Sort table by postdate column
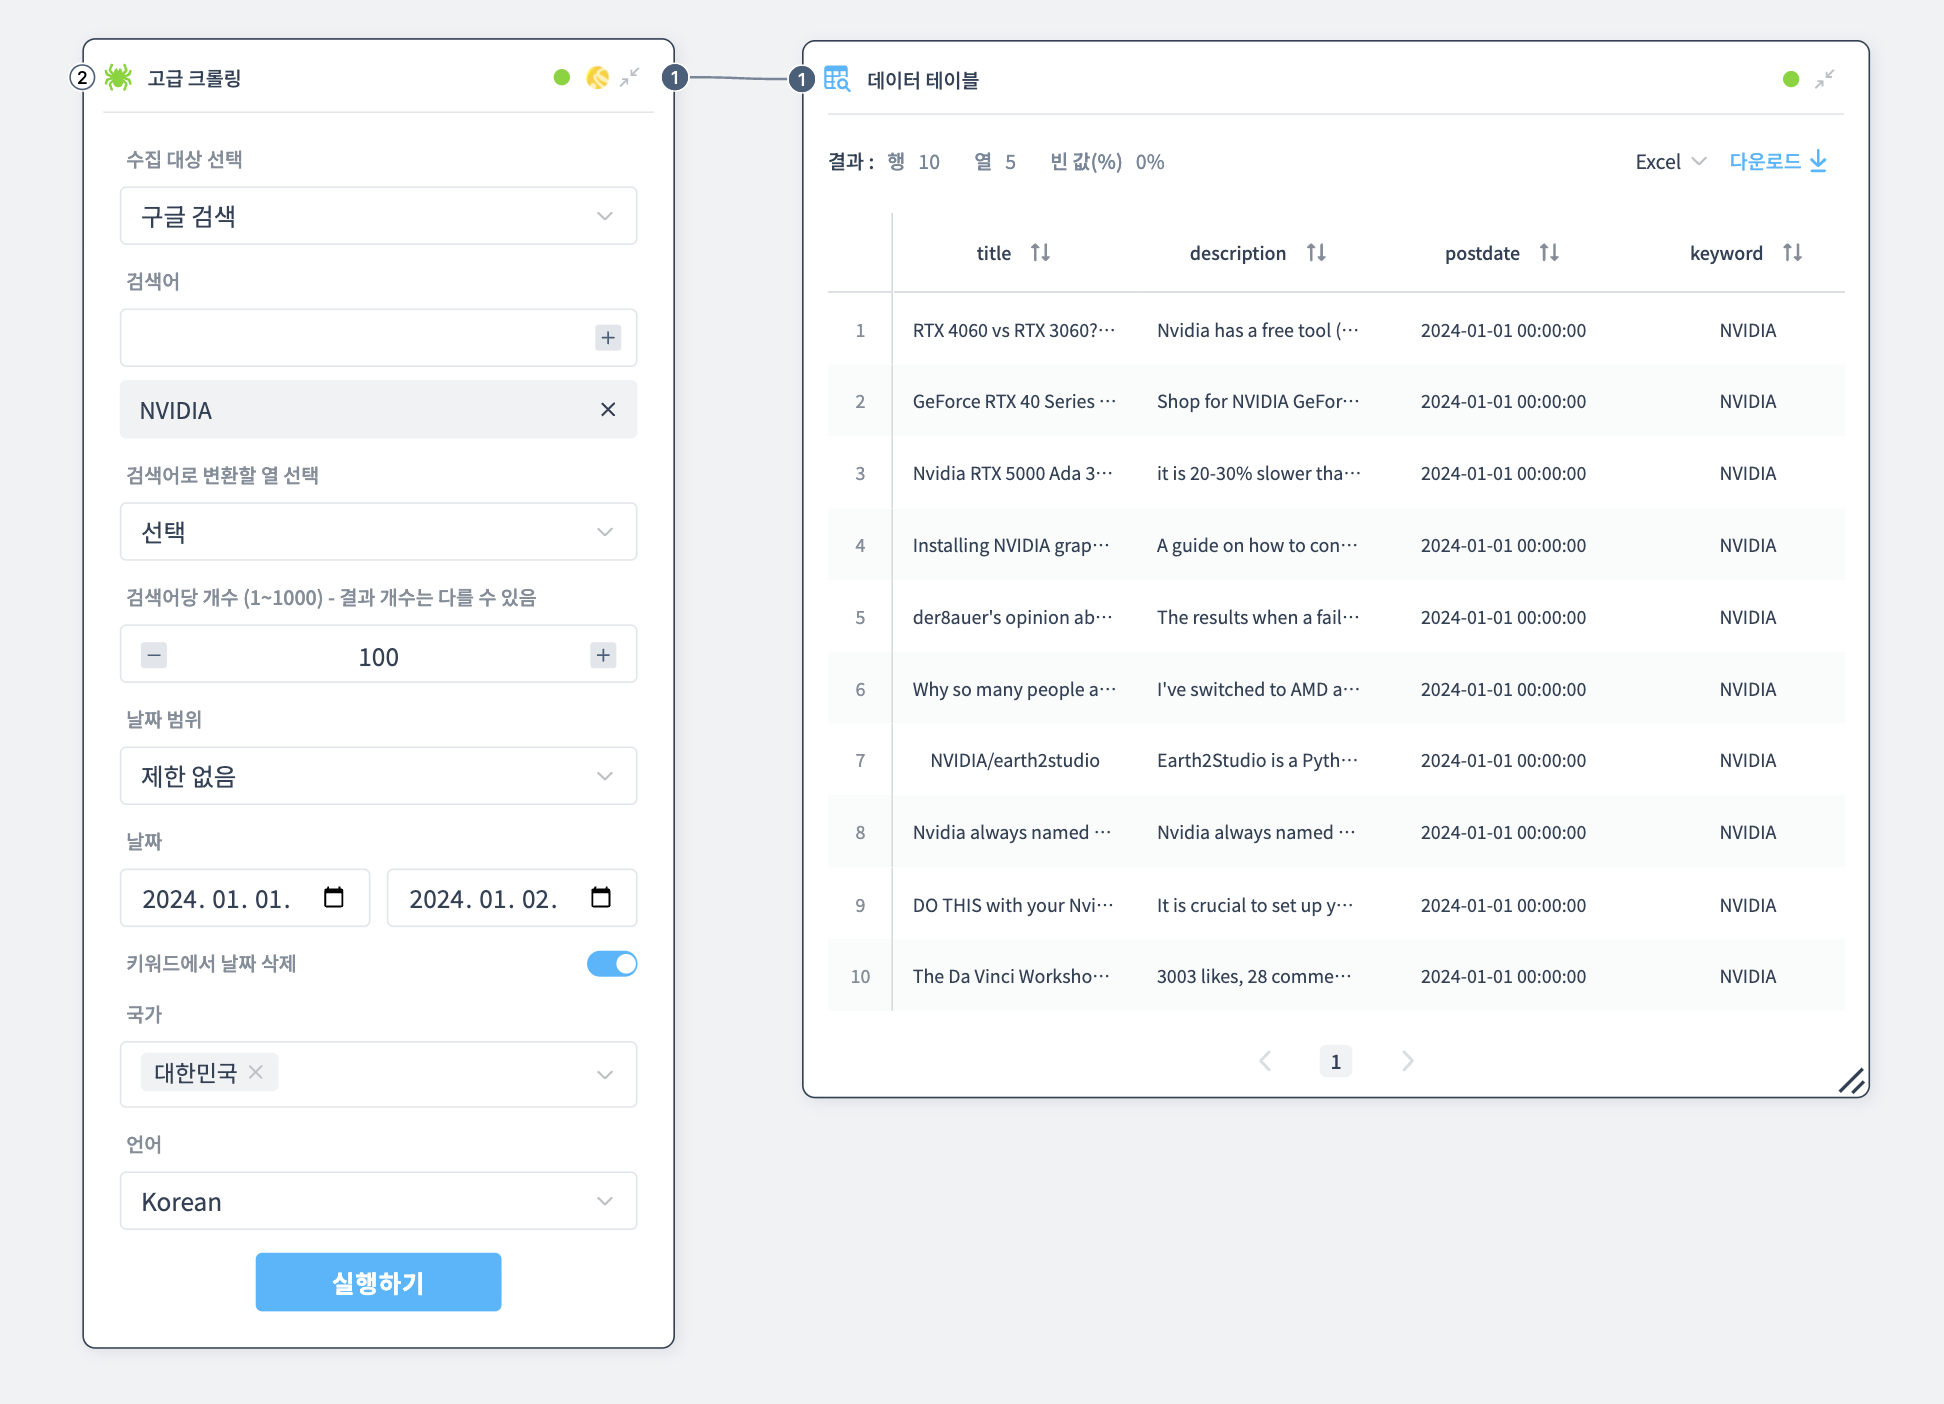This screenshot has width=1944, height=1404. 1548,253
